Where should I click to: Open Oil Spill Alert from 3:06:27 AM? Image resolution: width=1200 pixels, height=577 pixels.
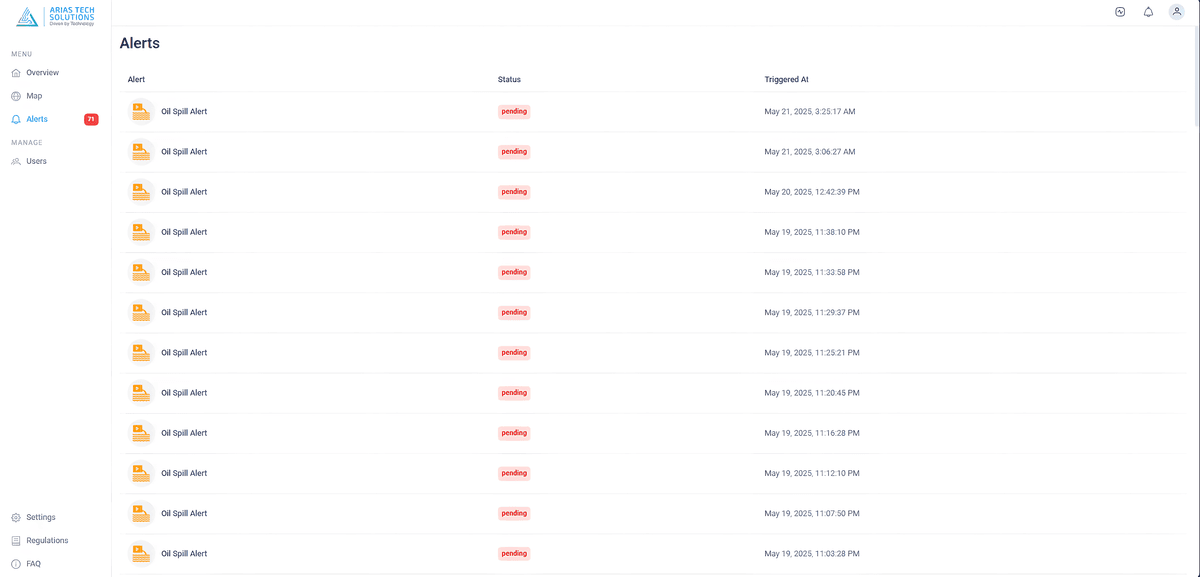[x=184, y=152]
